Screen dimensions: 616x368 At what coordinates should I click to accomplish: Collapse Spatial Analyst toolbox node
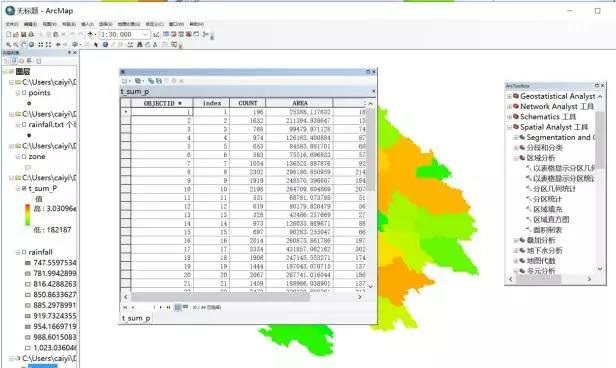510,127
